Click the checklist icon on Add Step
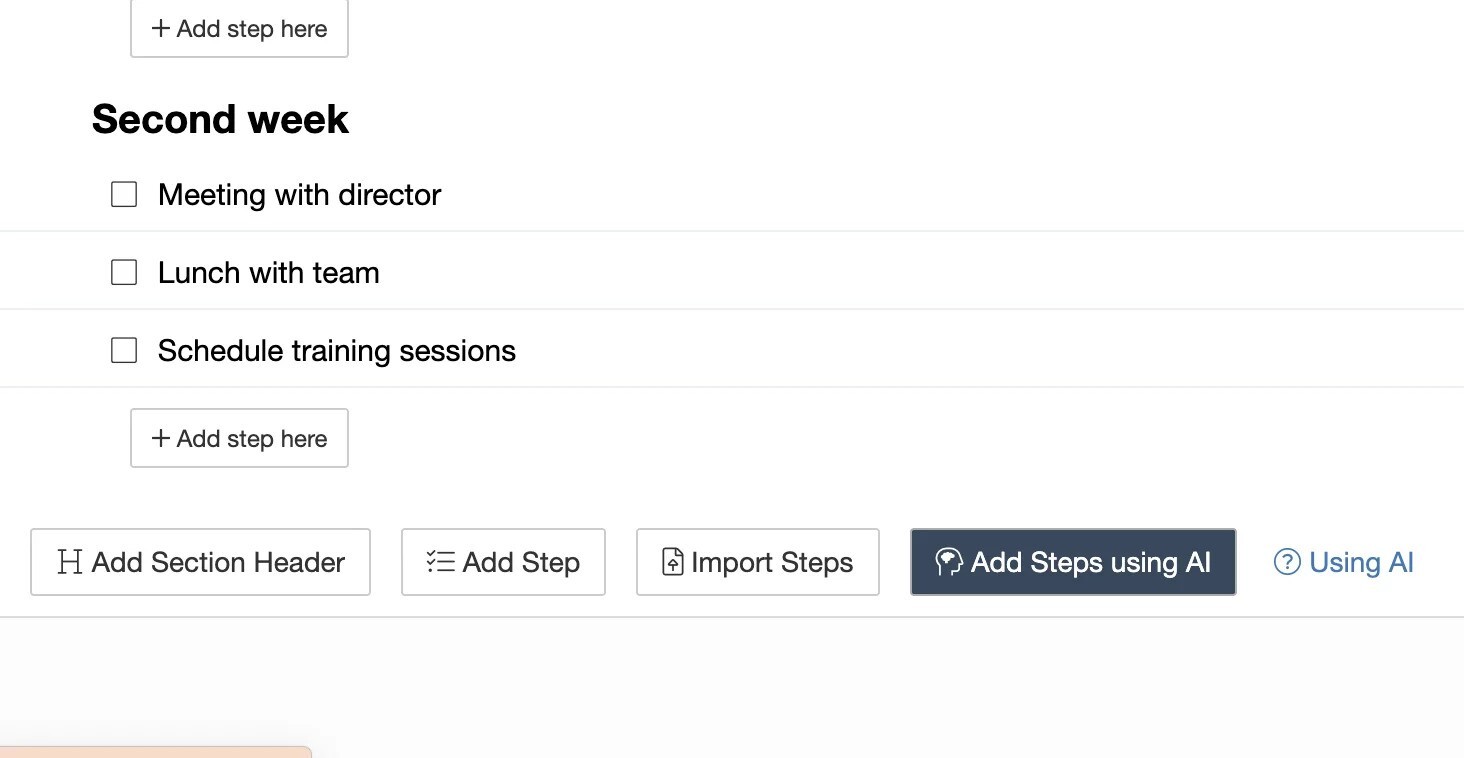Viewport: 1464px width, 758px height. point(440,562)
